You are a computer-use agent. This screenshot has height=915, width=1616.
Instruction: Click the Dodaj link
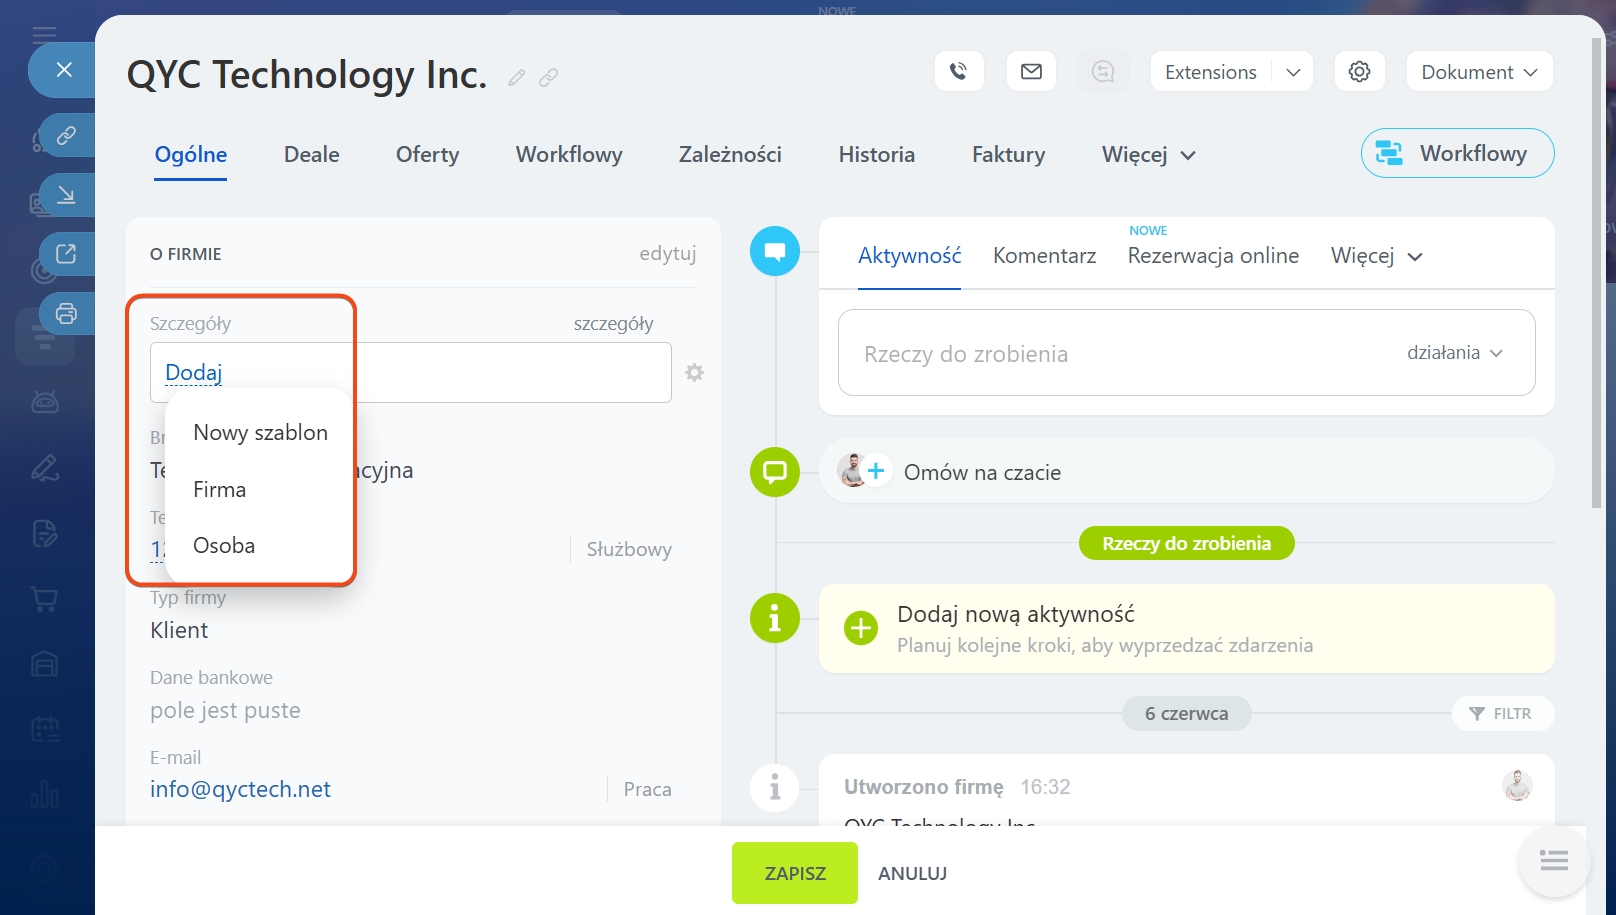(x=193, y=372)
